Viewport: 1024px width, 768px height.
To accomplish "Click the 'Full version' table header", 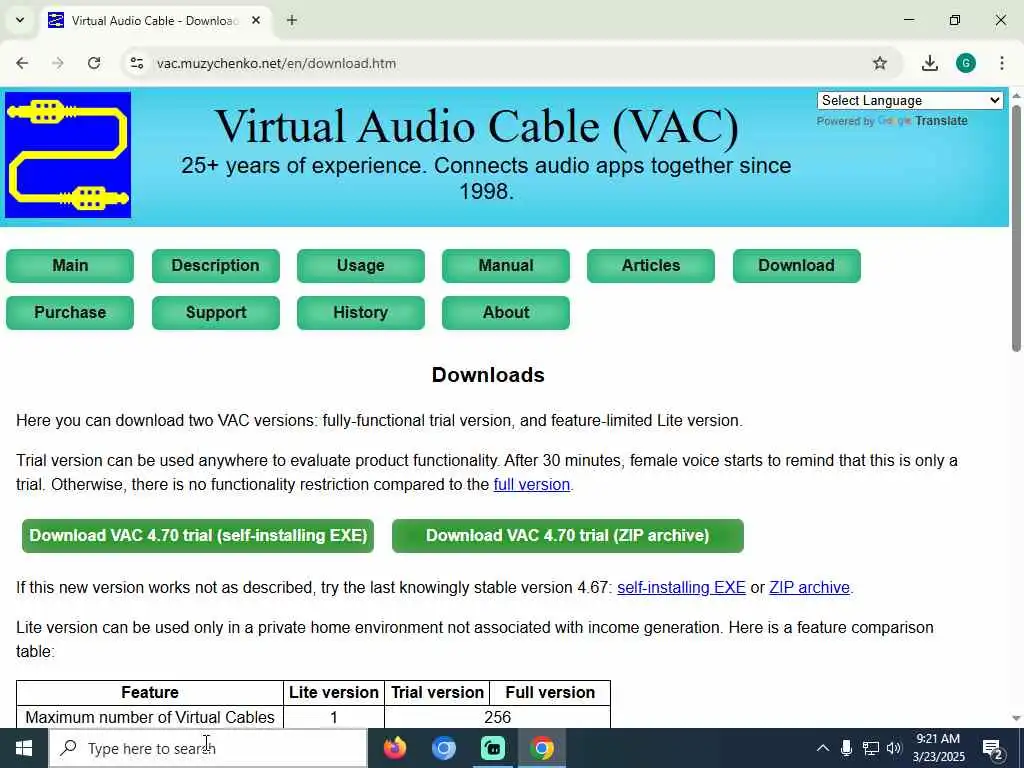I will coord(550,692).
